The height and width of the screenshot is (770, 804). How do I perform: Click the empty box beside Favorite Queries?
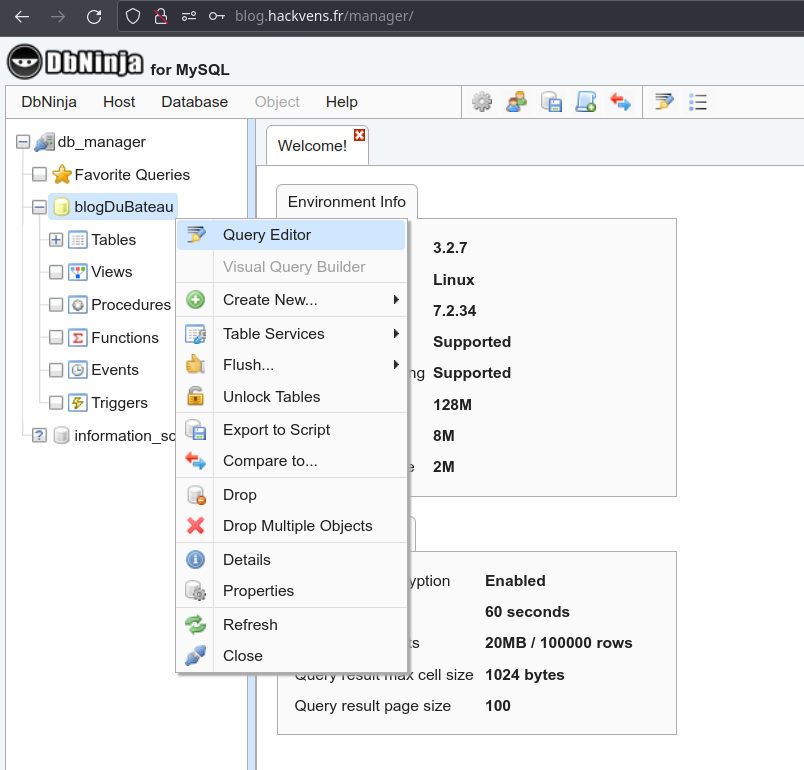pos(39,175)
